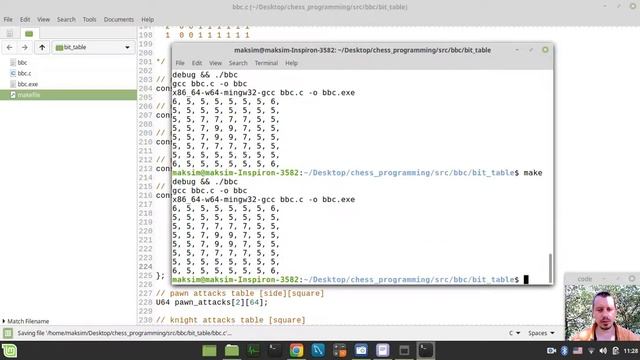Open the file manager folder icon in taskbar
The width and height of the screenshot is (640, 360).
point(231,350)
